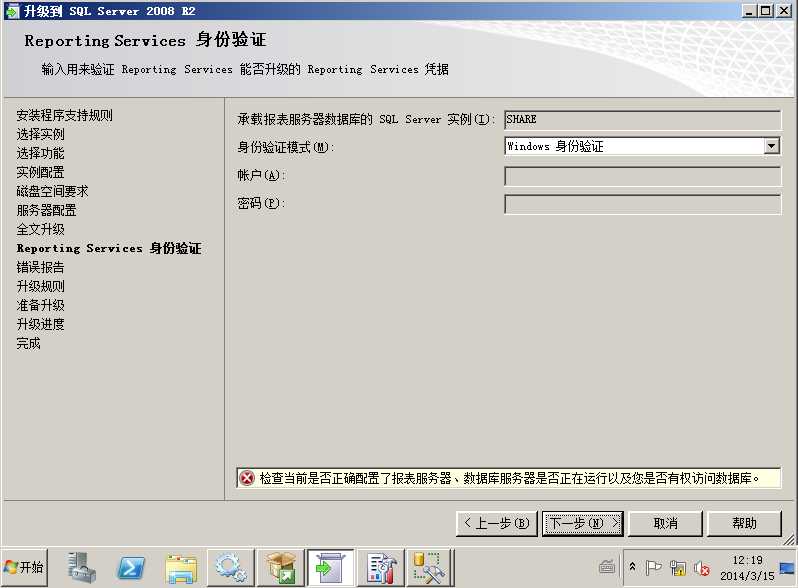
Task: Select 选择功能 step in sidebar
Action: tap(40, 153)
